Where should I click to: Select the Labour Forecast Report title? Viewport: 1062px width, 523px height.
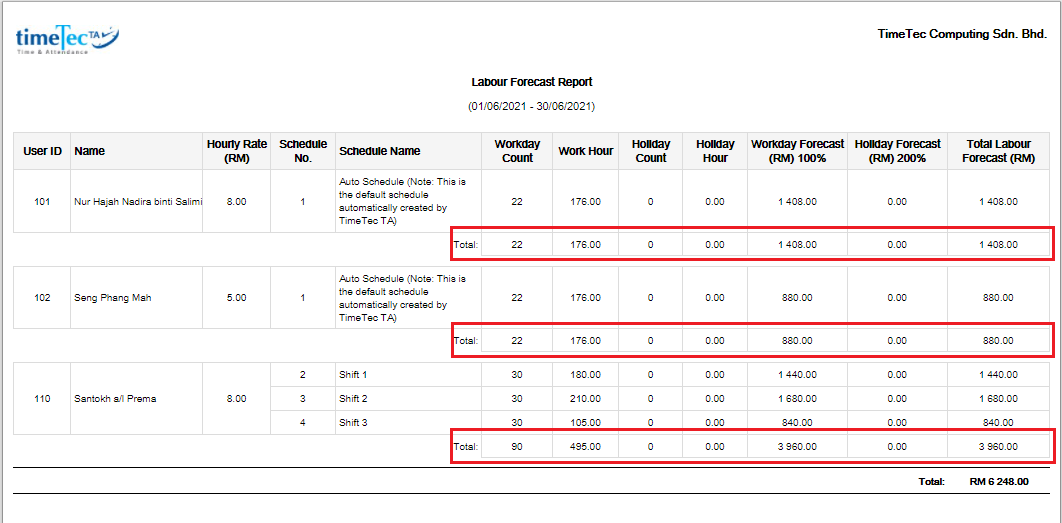532,82
